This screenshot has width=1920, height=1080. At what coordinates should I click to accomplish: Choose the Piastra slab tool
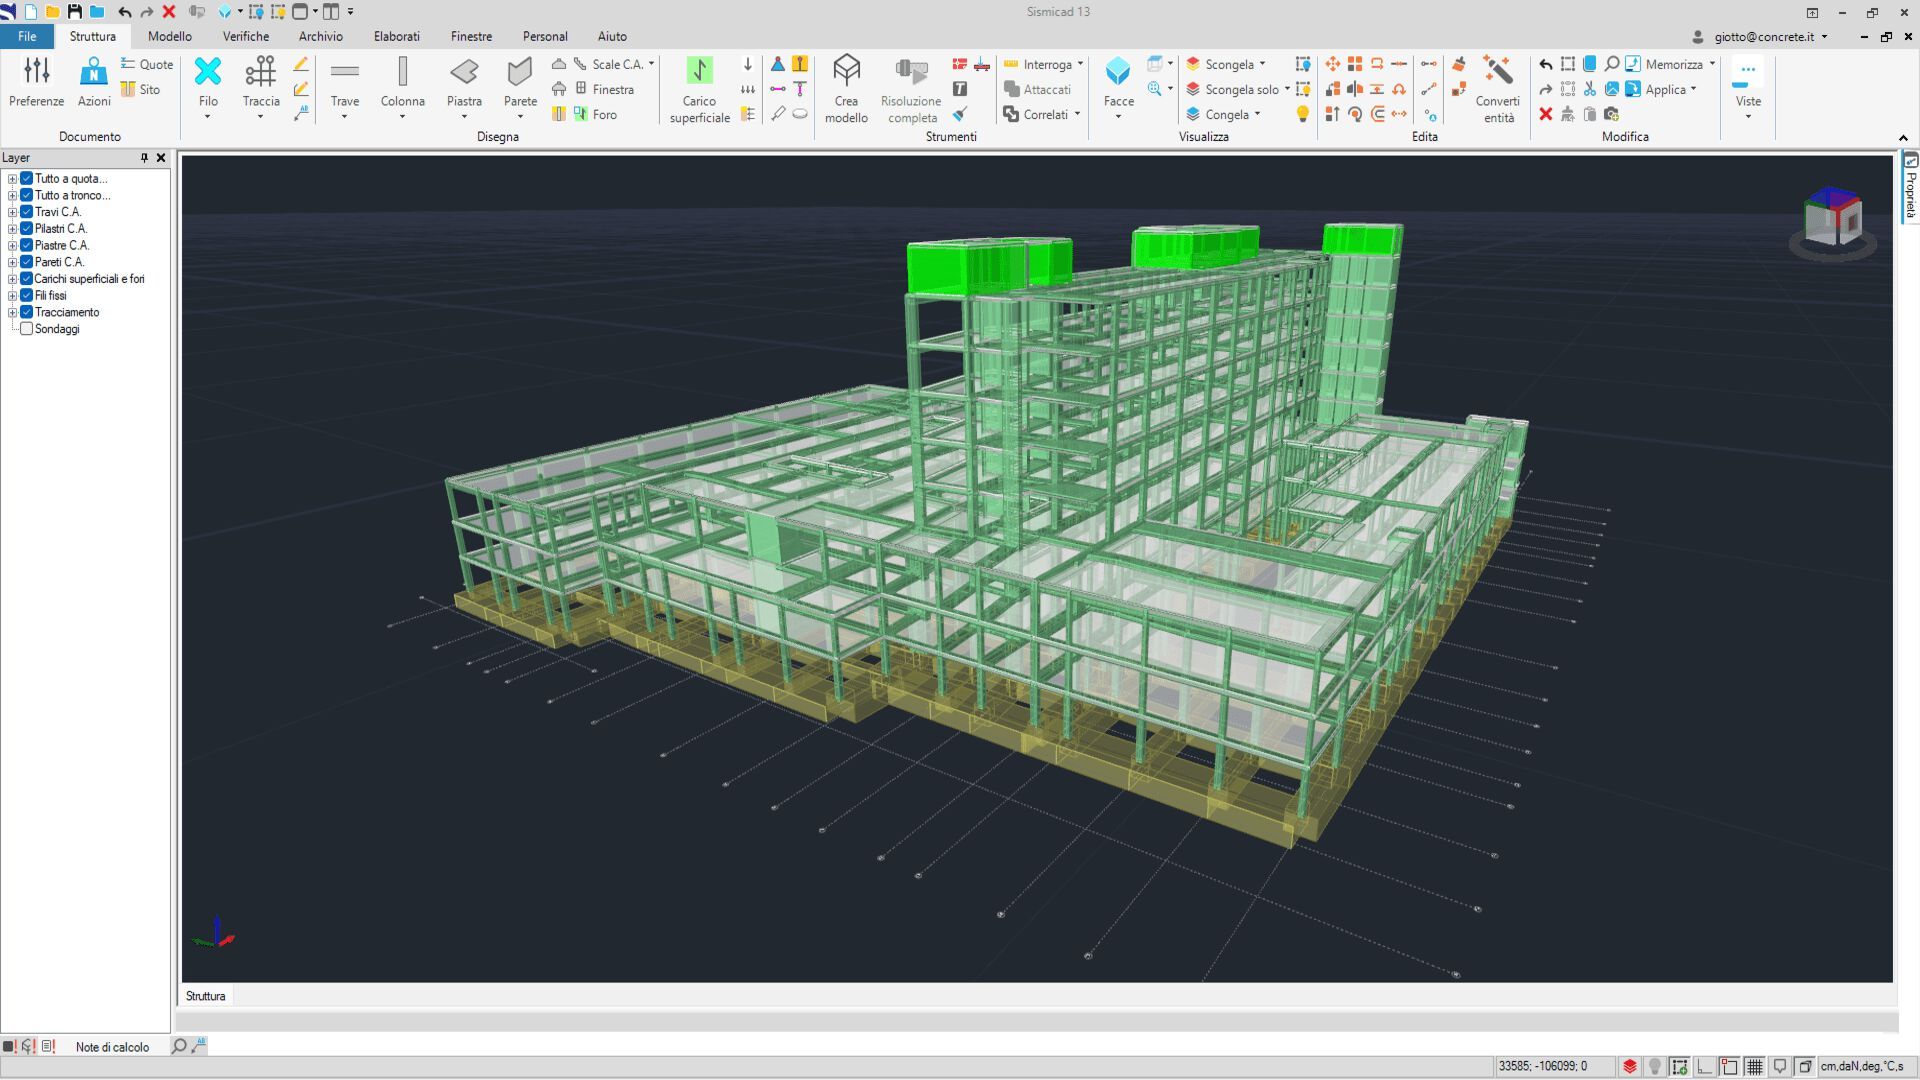tap(464, 72)
